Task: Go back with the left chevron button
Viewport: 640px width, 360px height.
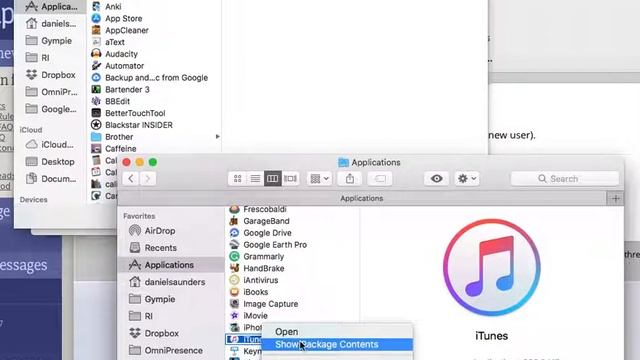Action: 131,178
